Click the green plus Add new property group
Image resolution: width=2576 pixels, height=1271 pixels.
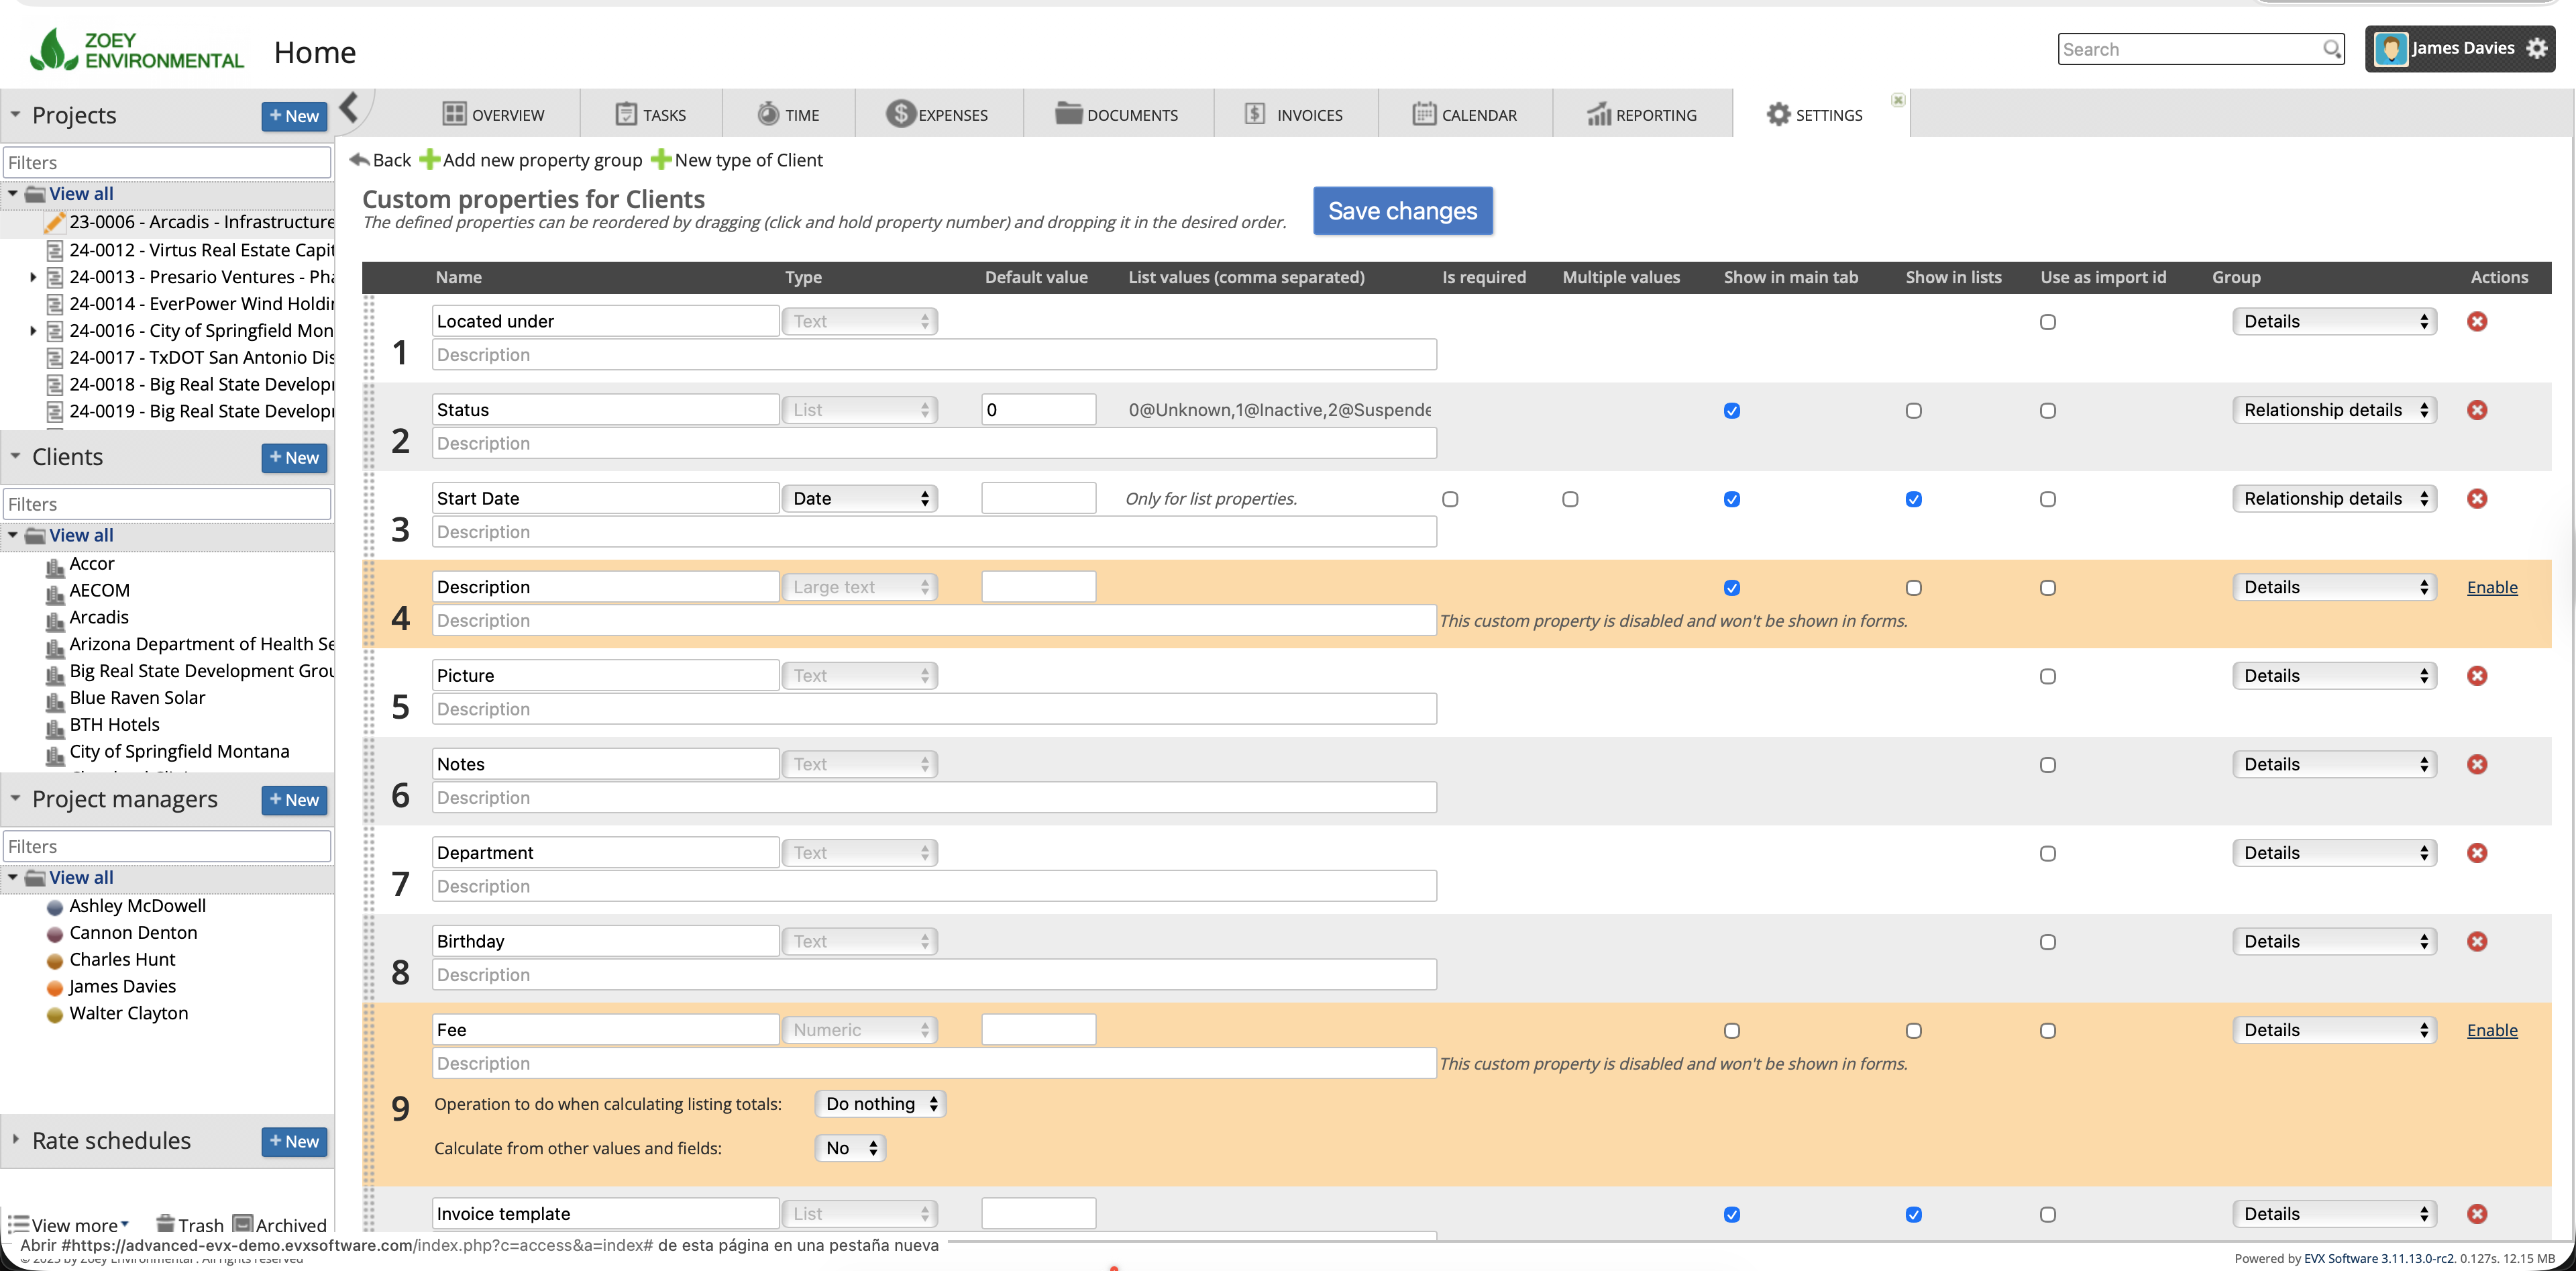coord(430,160)
